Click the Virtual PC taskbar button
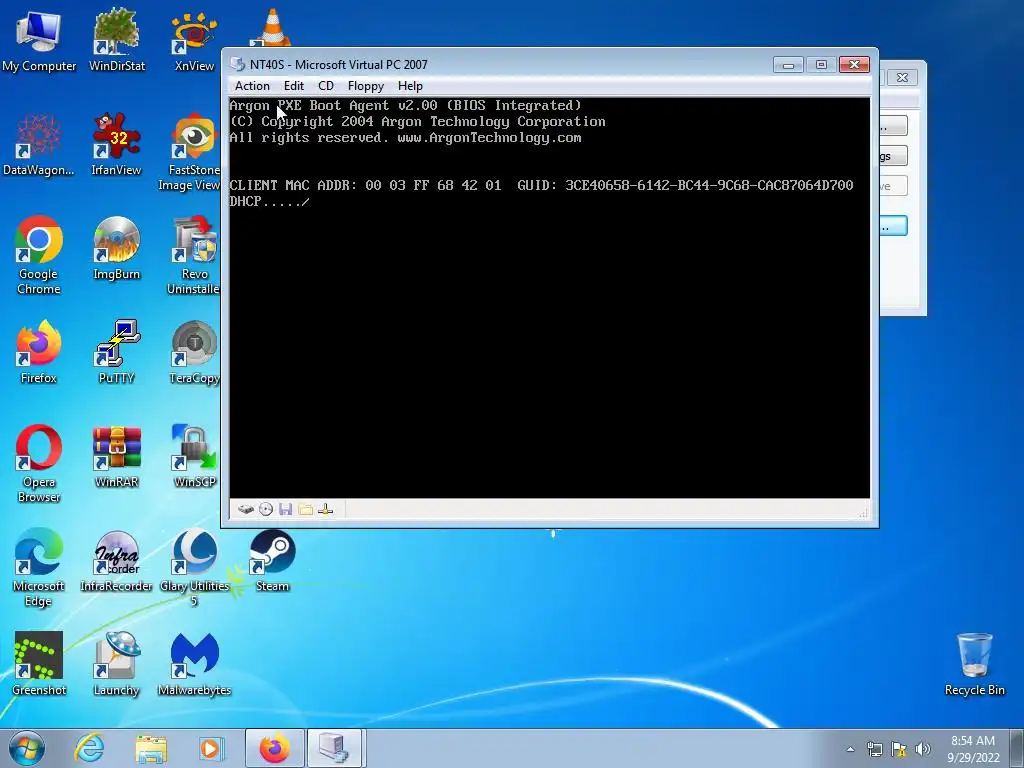Screen dimensions: 1024x768 click(x=334, y=748)
